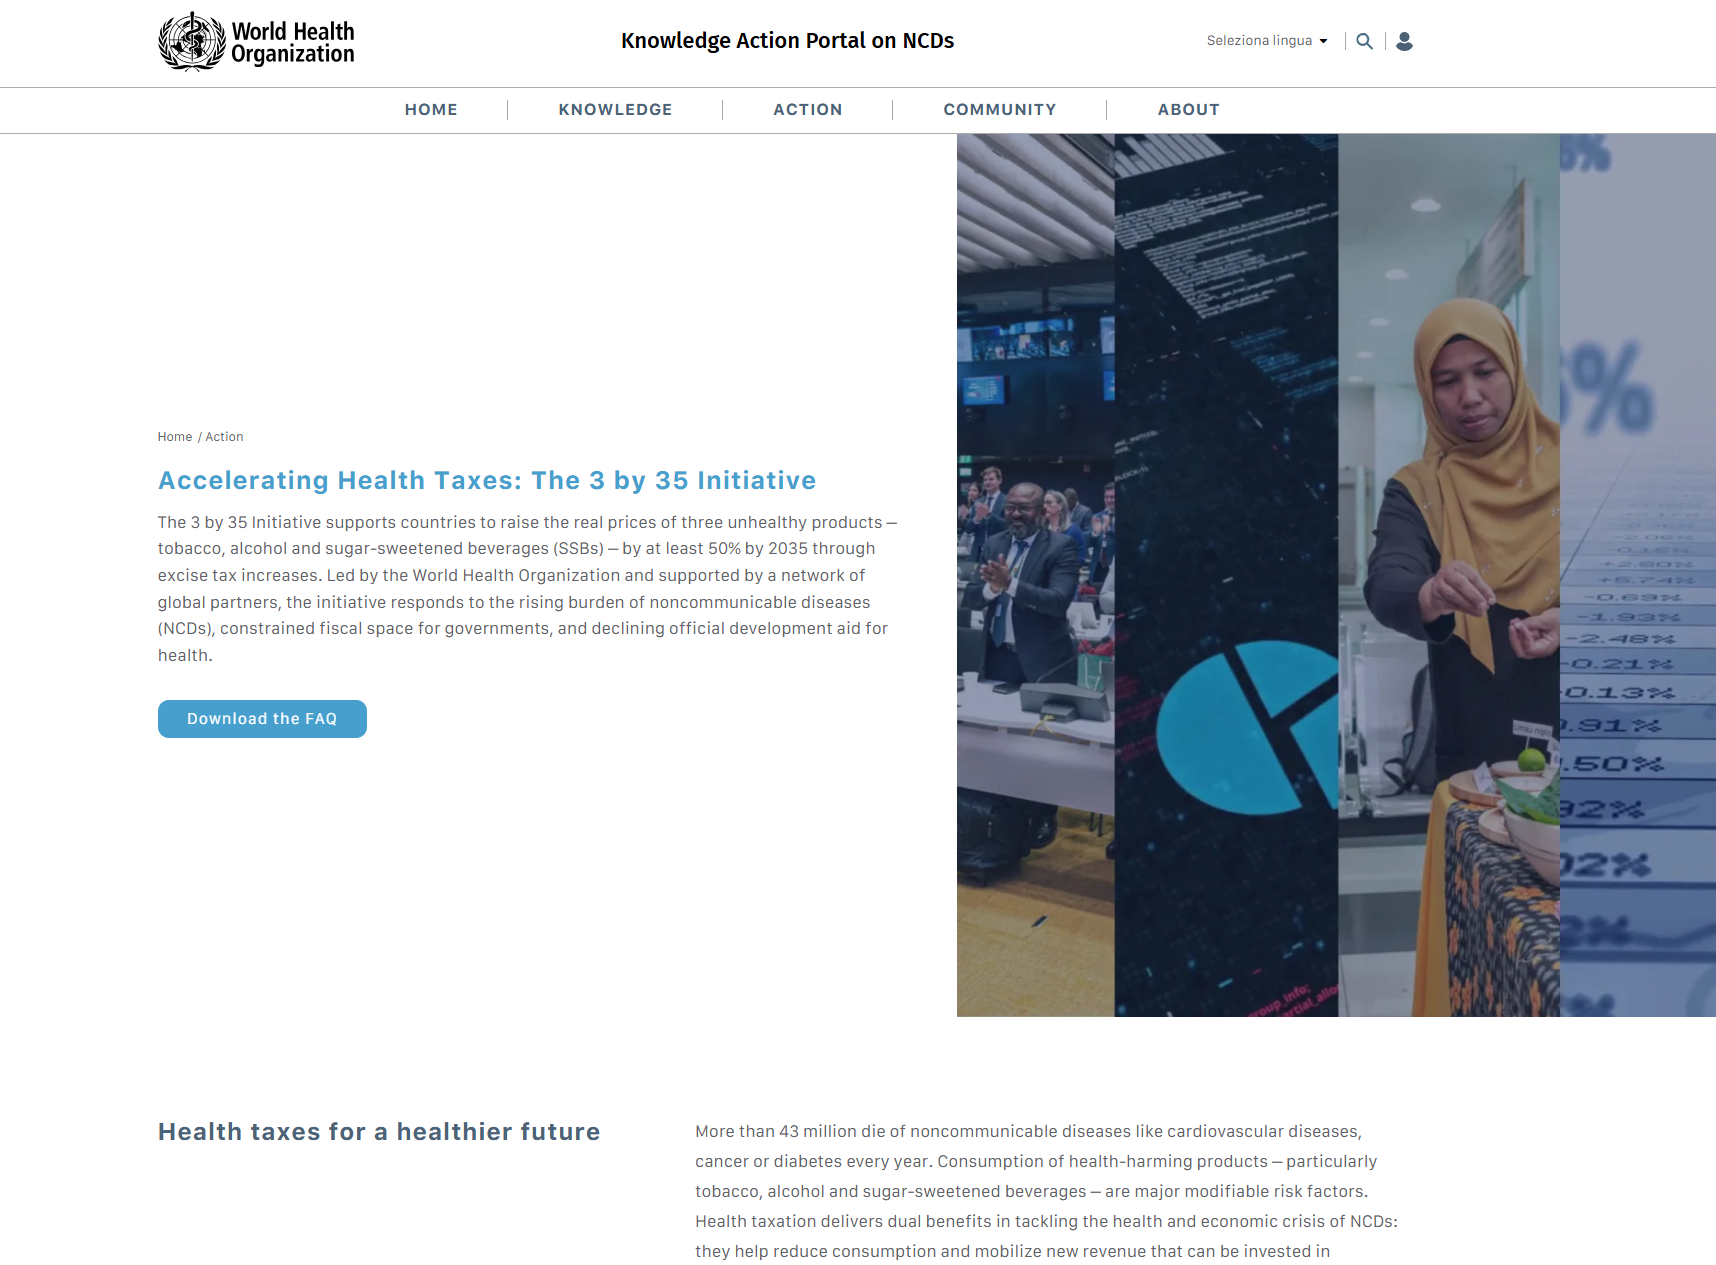Click the World Health Organization emblem logo

(x=192, y=42)
